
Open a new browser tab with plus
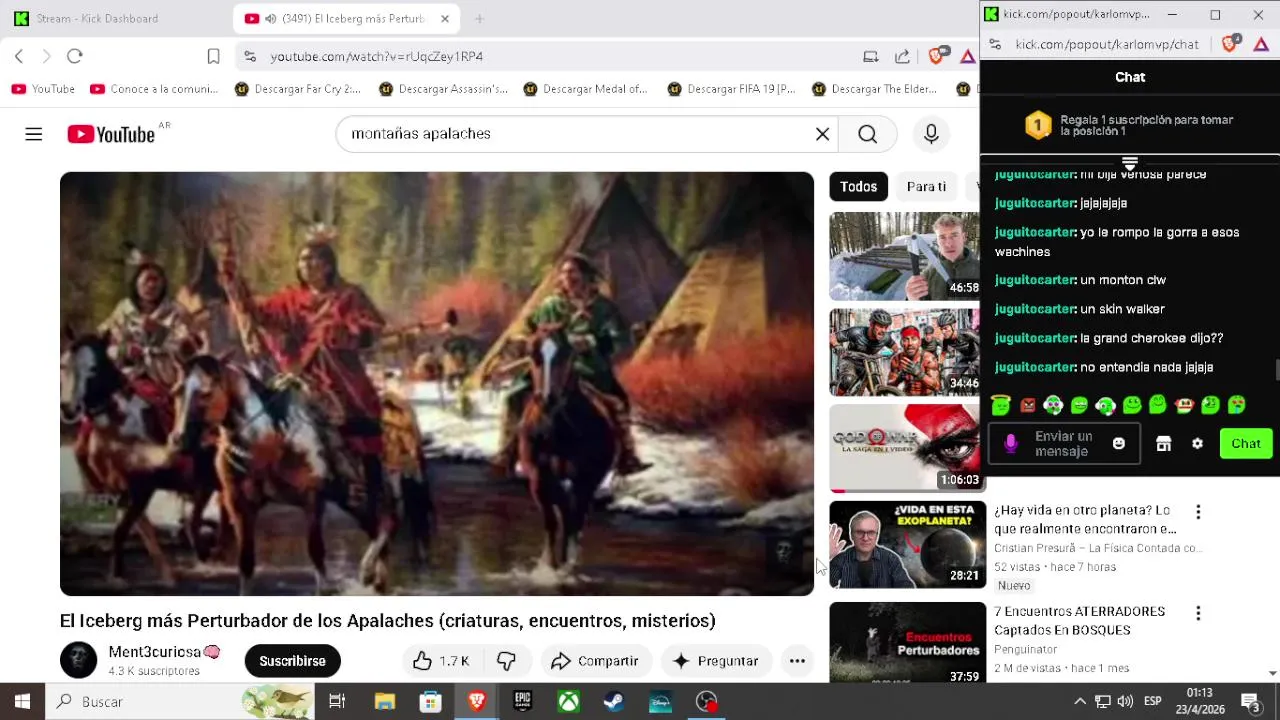click(479, 19)
